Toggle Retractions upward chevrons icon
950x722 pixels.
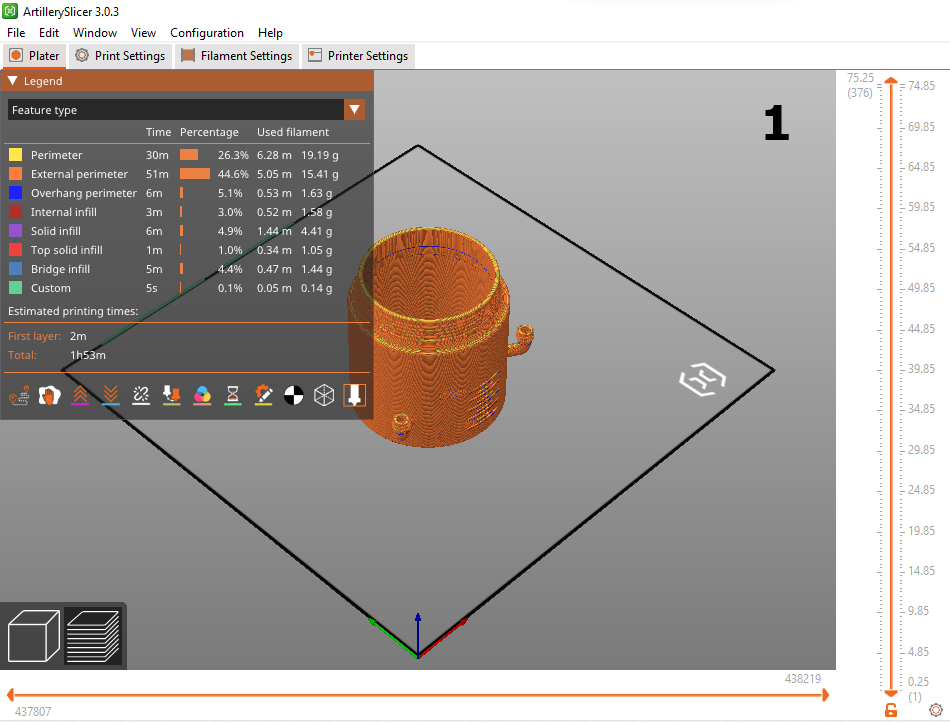click(x=80, y=396)
